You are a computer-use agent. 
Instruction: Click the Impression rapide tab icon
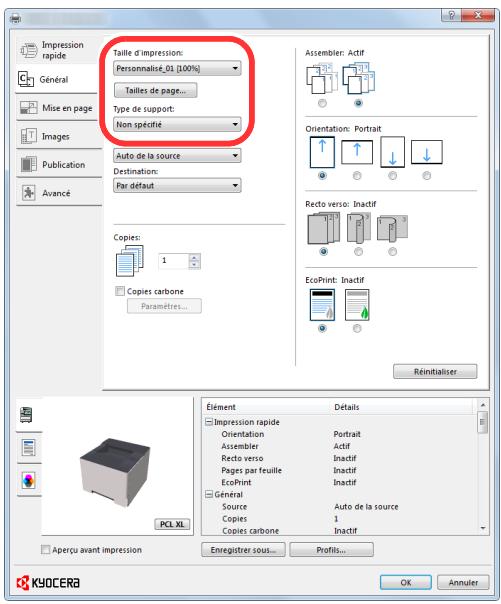[28, 50]
